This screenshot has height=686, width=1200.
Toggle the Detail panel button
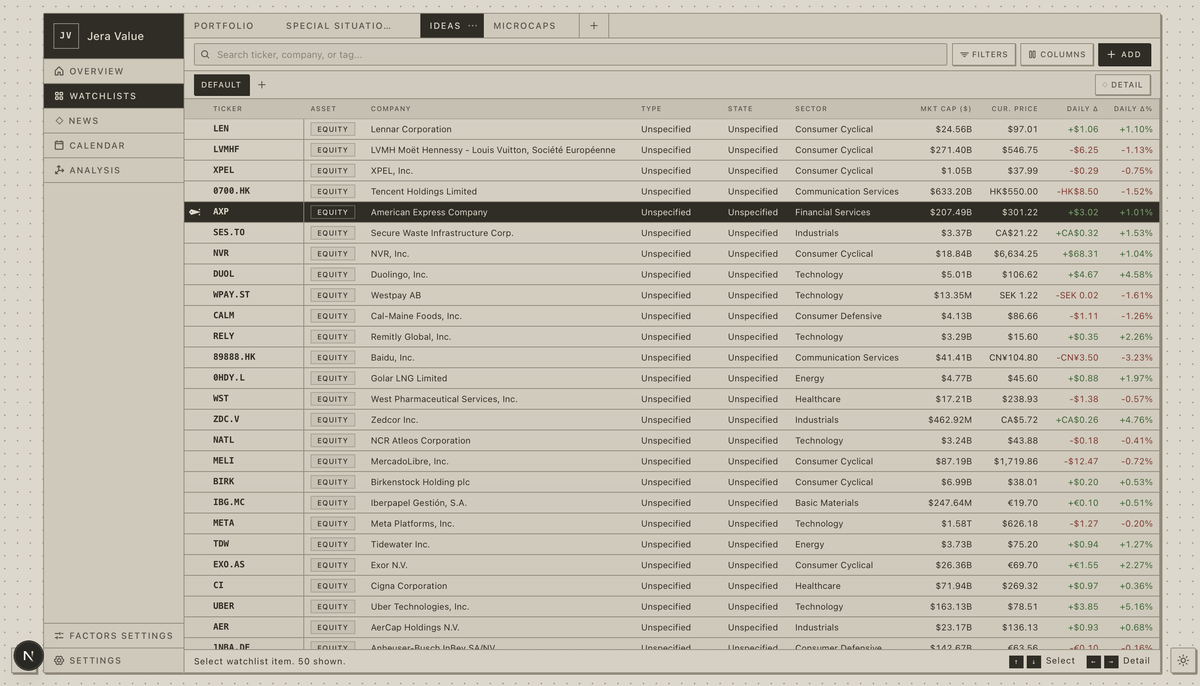point(1122,85)
